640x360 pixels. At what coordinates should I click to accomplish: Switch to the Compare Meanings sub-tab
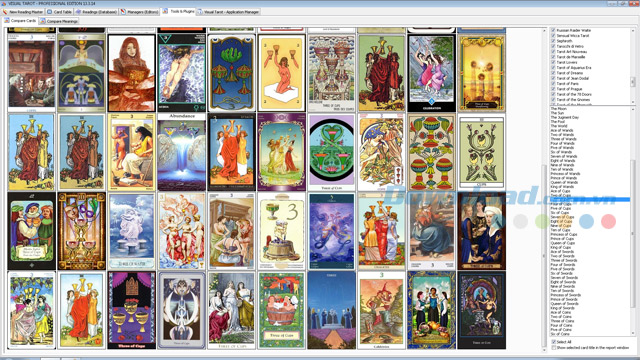pos(59,21)
